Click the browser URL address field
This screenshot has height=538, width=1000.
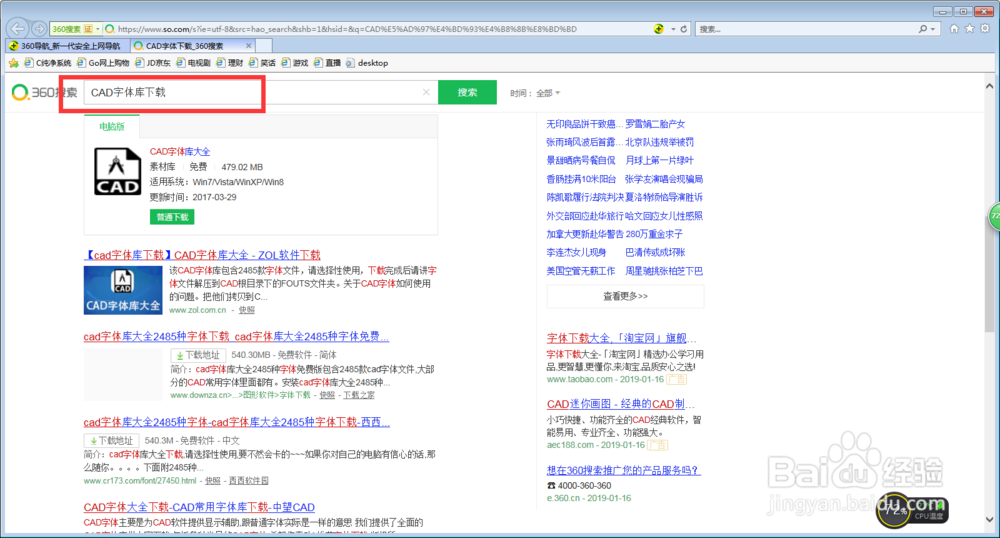(x=383, y=29)
